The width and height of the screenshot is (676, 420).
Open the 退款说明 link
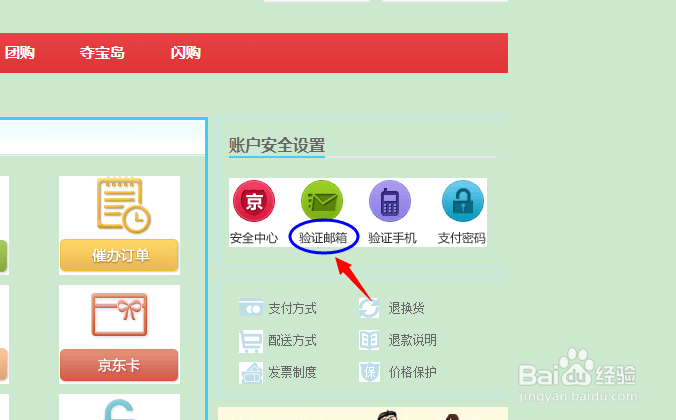(x=413, y=340)
